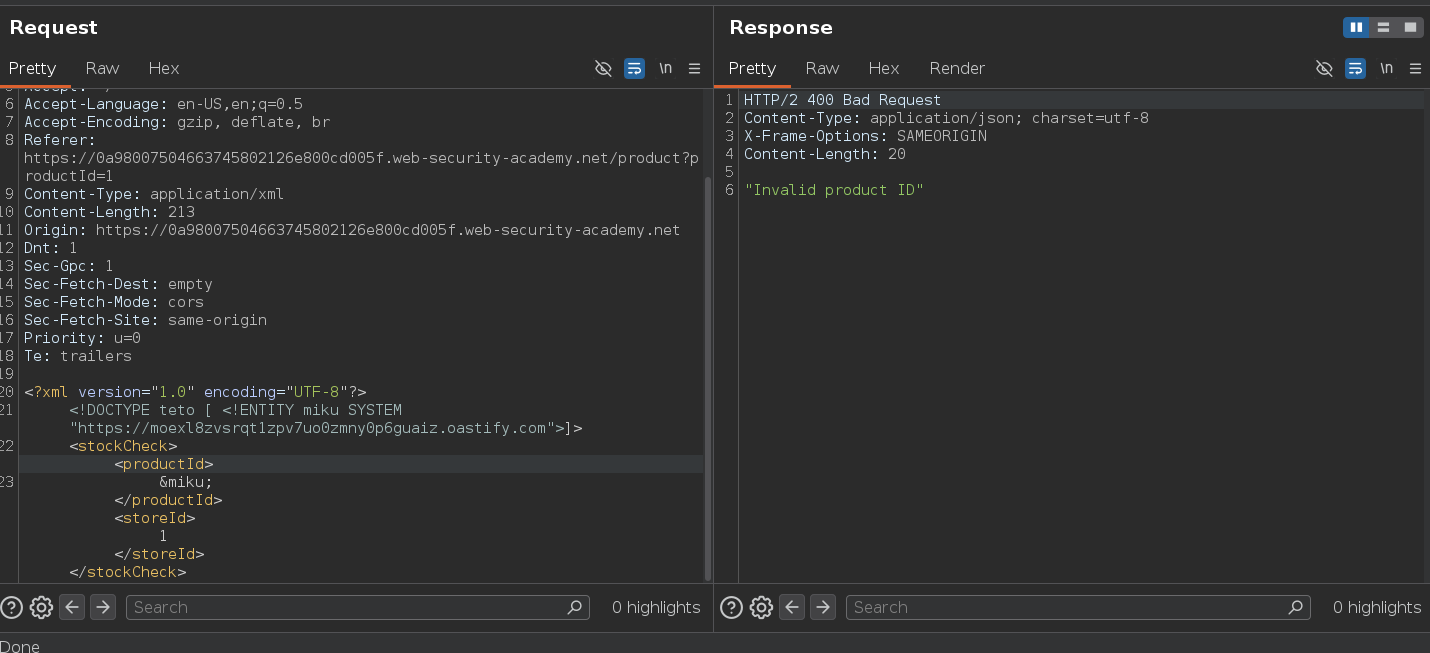
Task: Select side-by-side split layout icon
Action: (x=1356, y=27)
